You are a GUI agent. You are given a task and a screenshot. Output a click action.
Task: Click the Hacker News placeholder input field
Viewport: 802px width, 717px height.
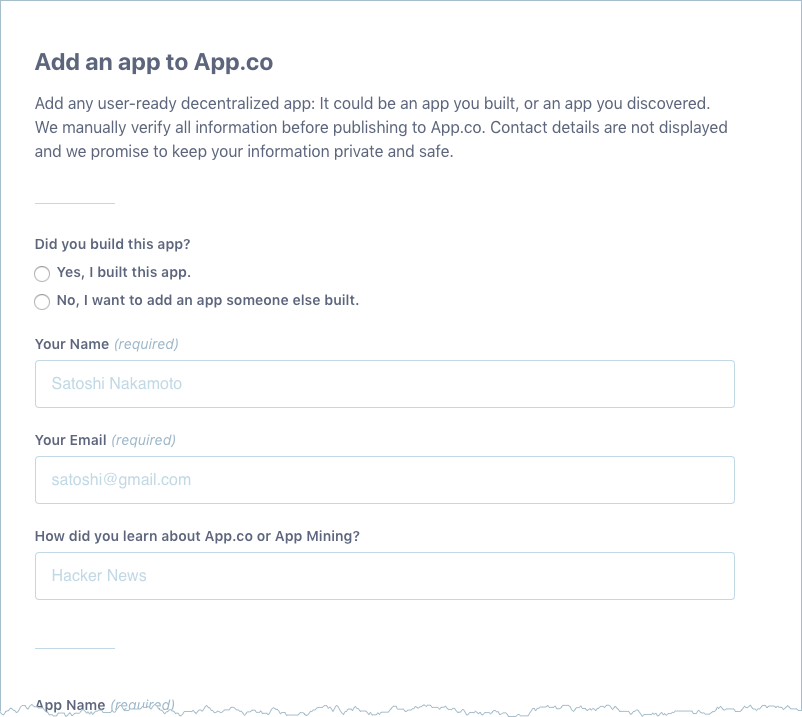384,576
